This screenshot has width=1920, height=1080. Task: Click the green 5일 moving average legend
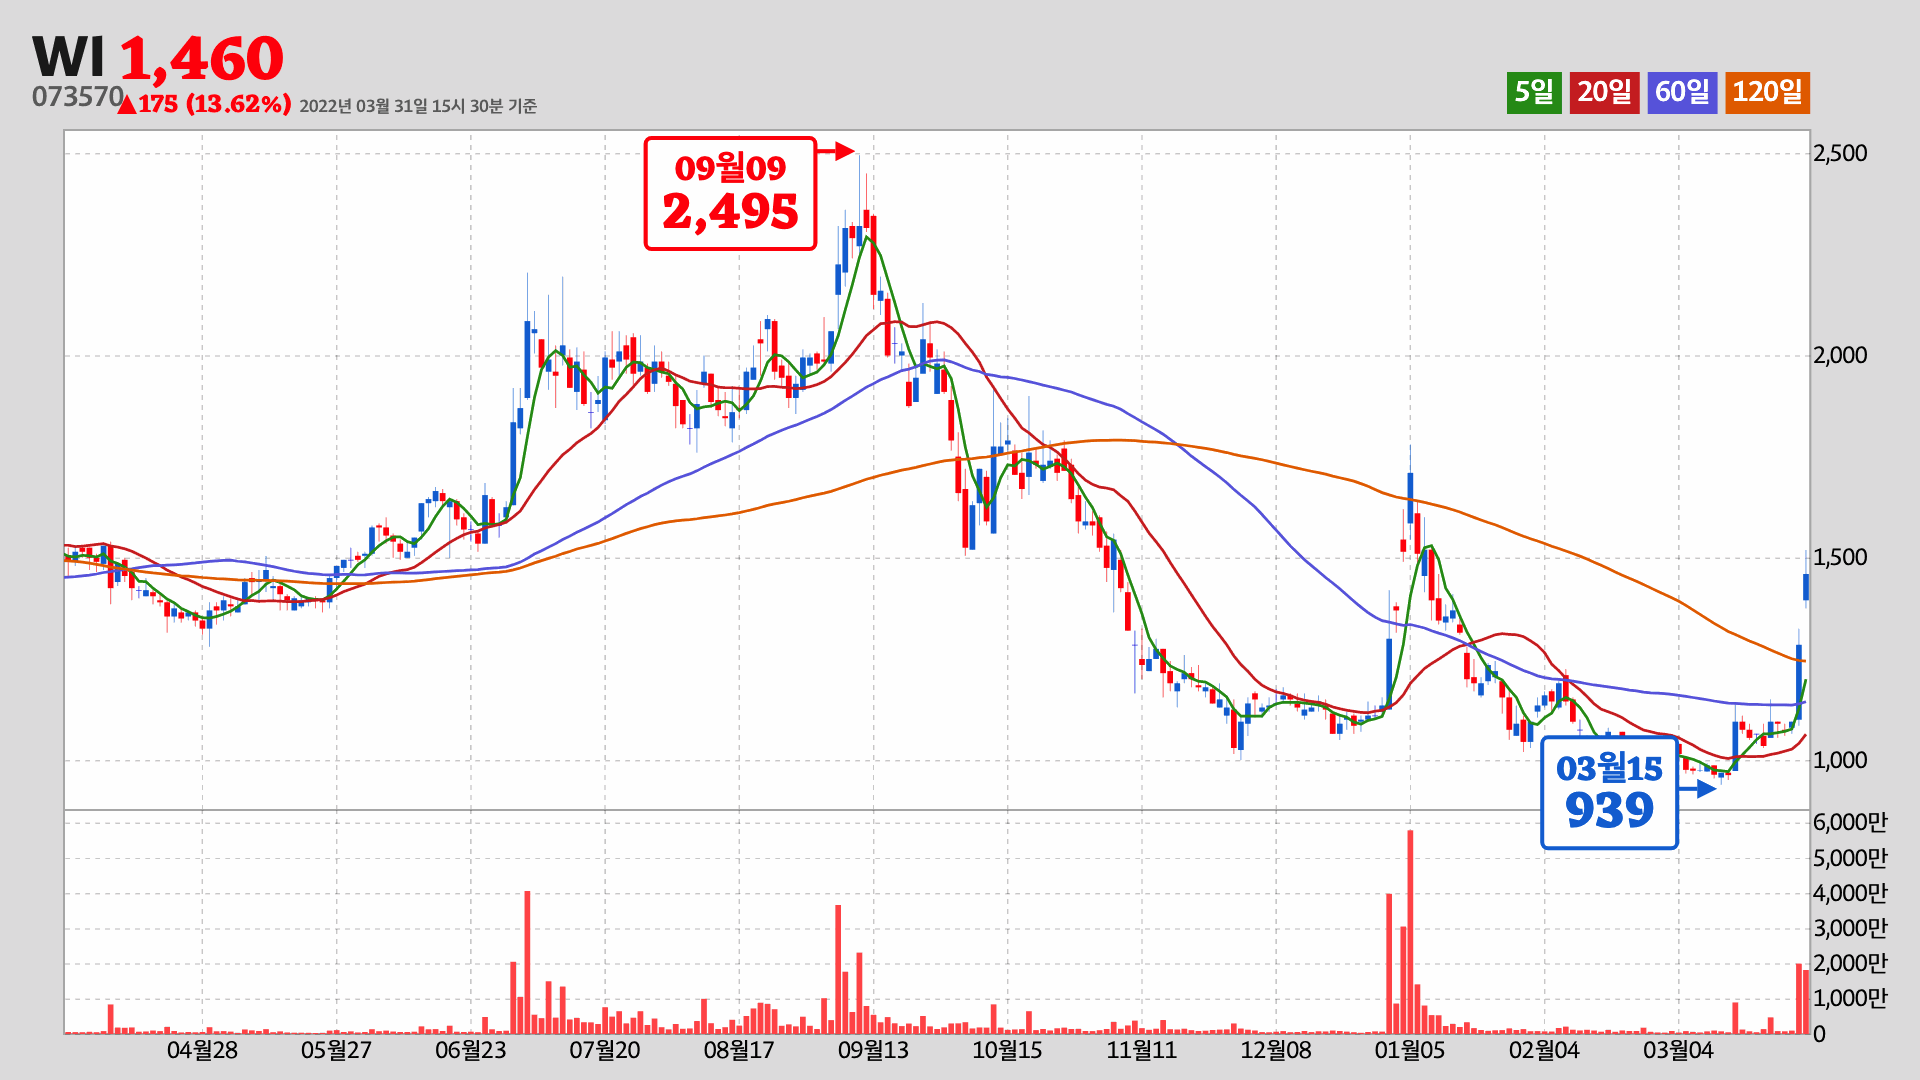[1534, 93]
